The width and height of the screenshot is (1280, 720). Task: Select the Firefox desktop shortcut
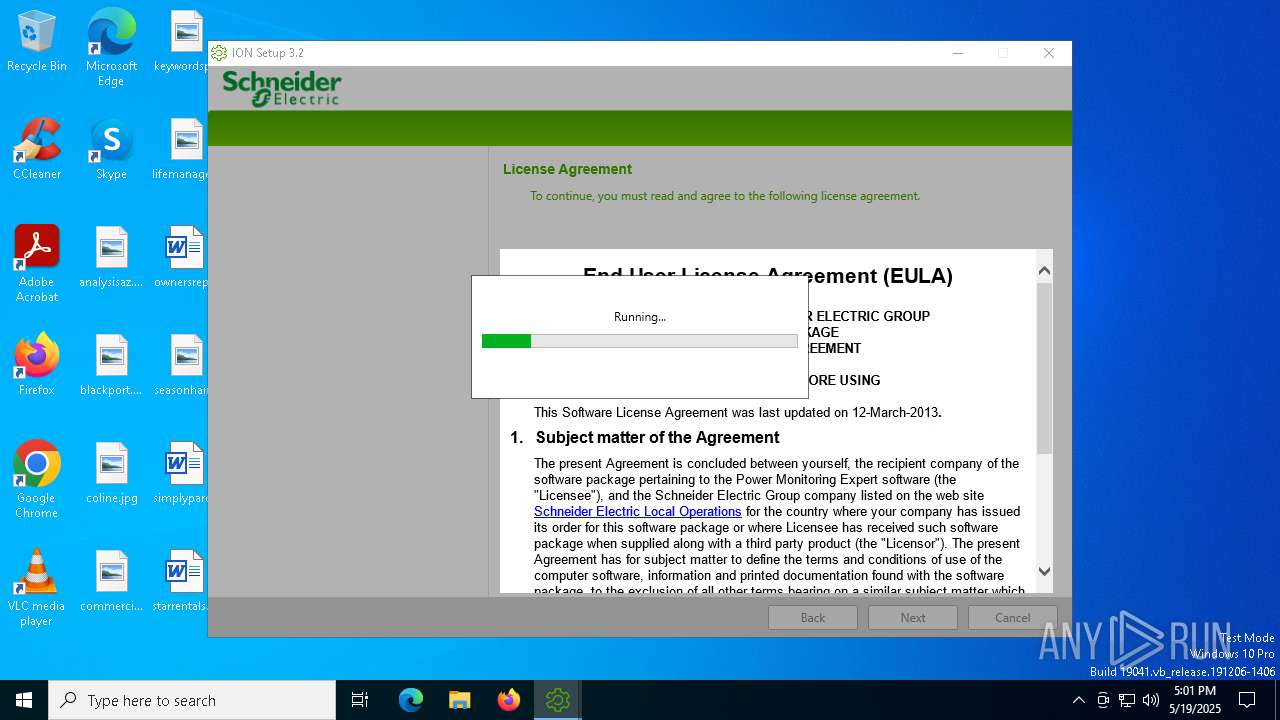(x=37, y=365)
